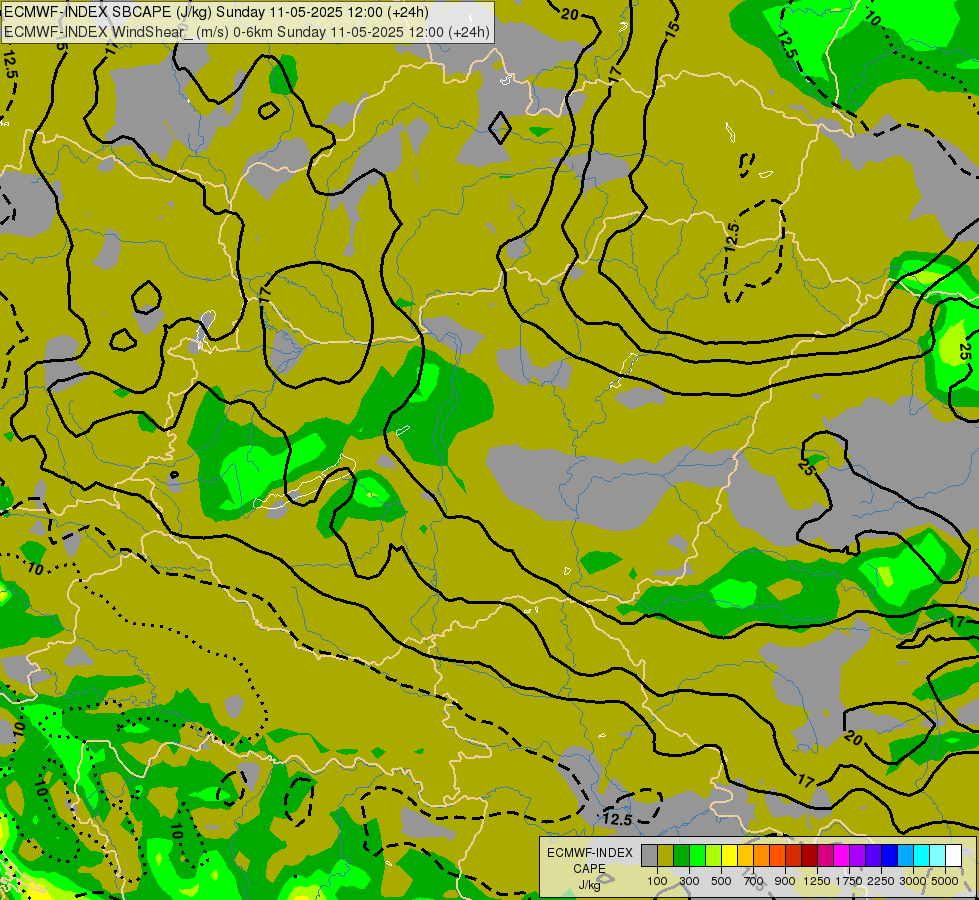This screenshot has width=979, height=900.
Task: Click the 5000 legend scale label
Action: tap(945, 881)
